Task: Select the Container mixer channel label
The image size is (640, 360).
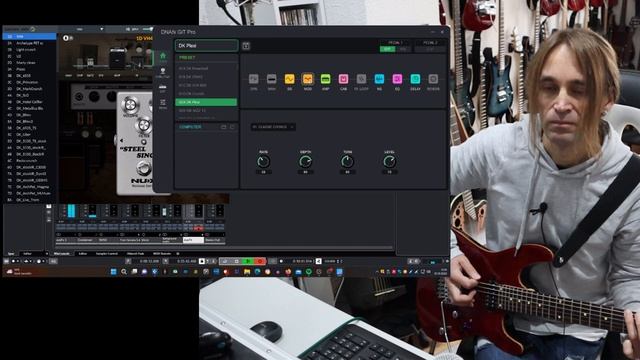Action: pos(86,240)
